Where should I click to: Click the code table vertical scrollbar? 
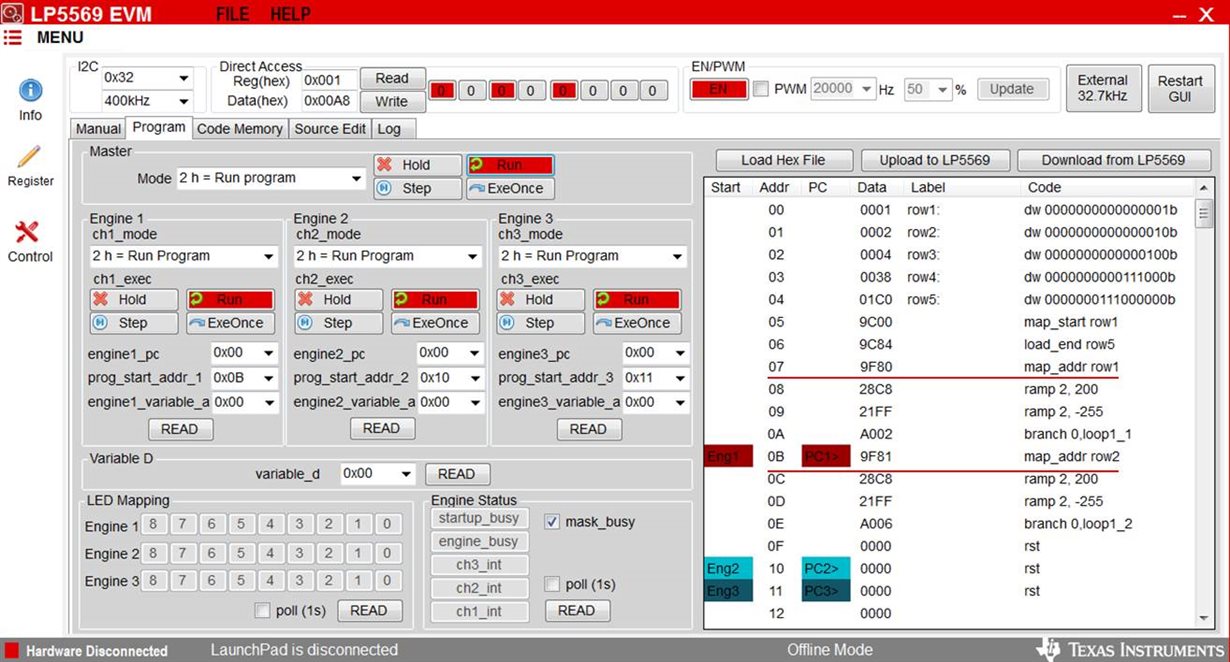point(1204,402)
